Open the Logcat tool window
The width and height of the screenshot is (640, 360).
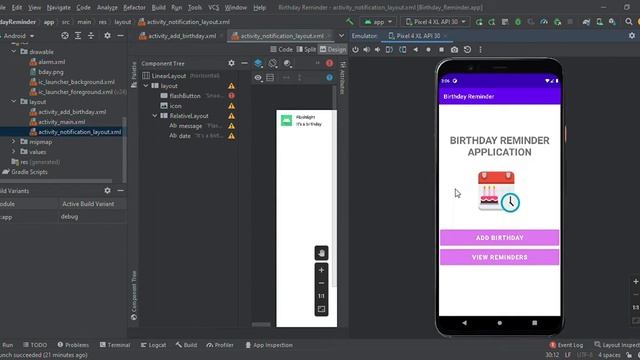click(x=153, y=345)
